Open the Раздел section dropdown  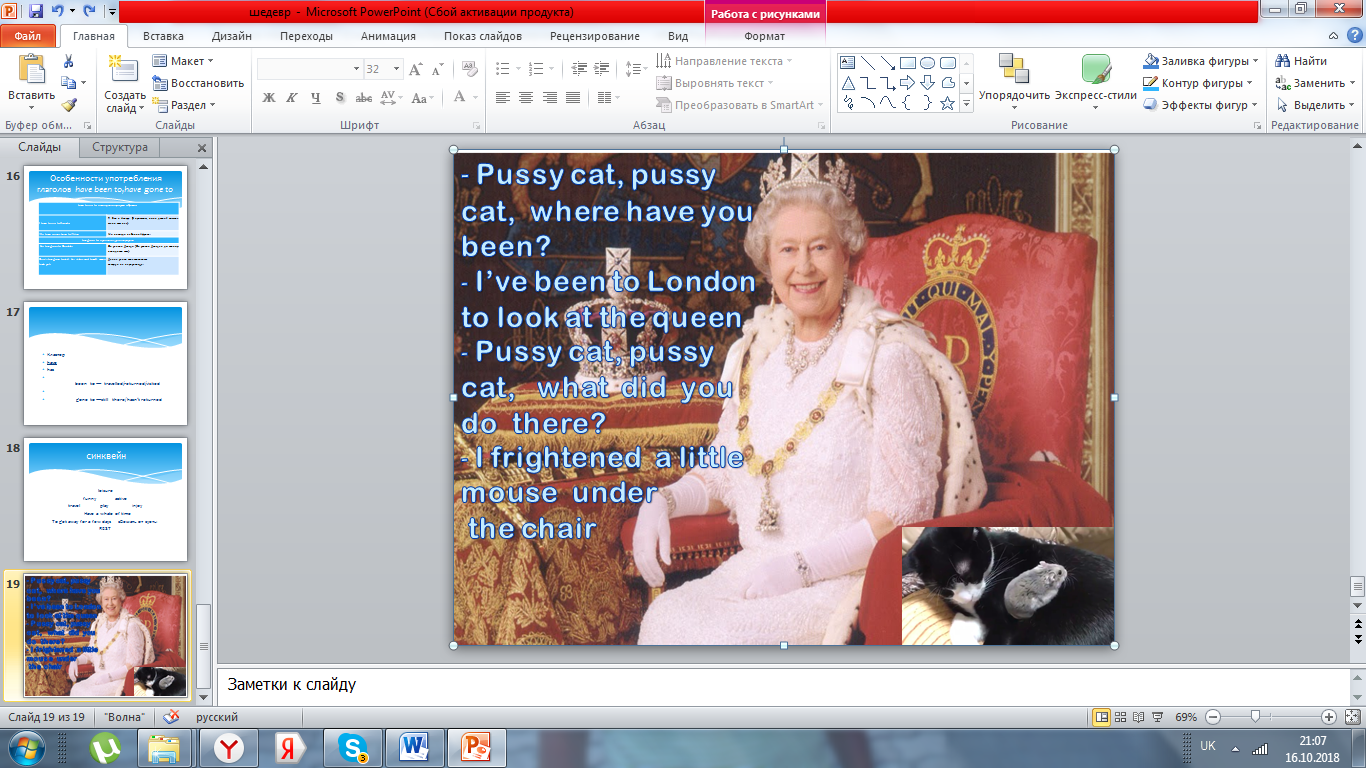[183, 105]
